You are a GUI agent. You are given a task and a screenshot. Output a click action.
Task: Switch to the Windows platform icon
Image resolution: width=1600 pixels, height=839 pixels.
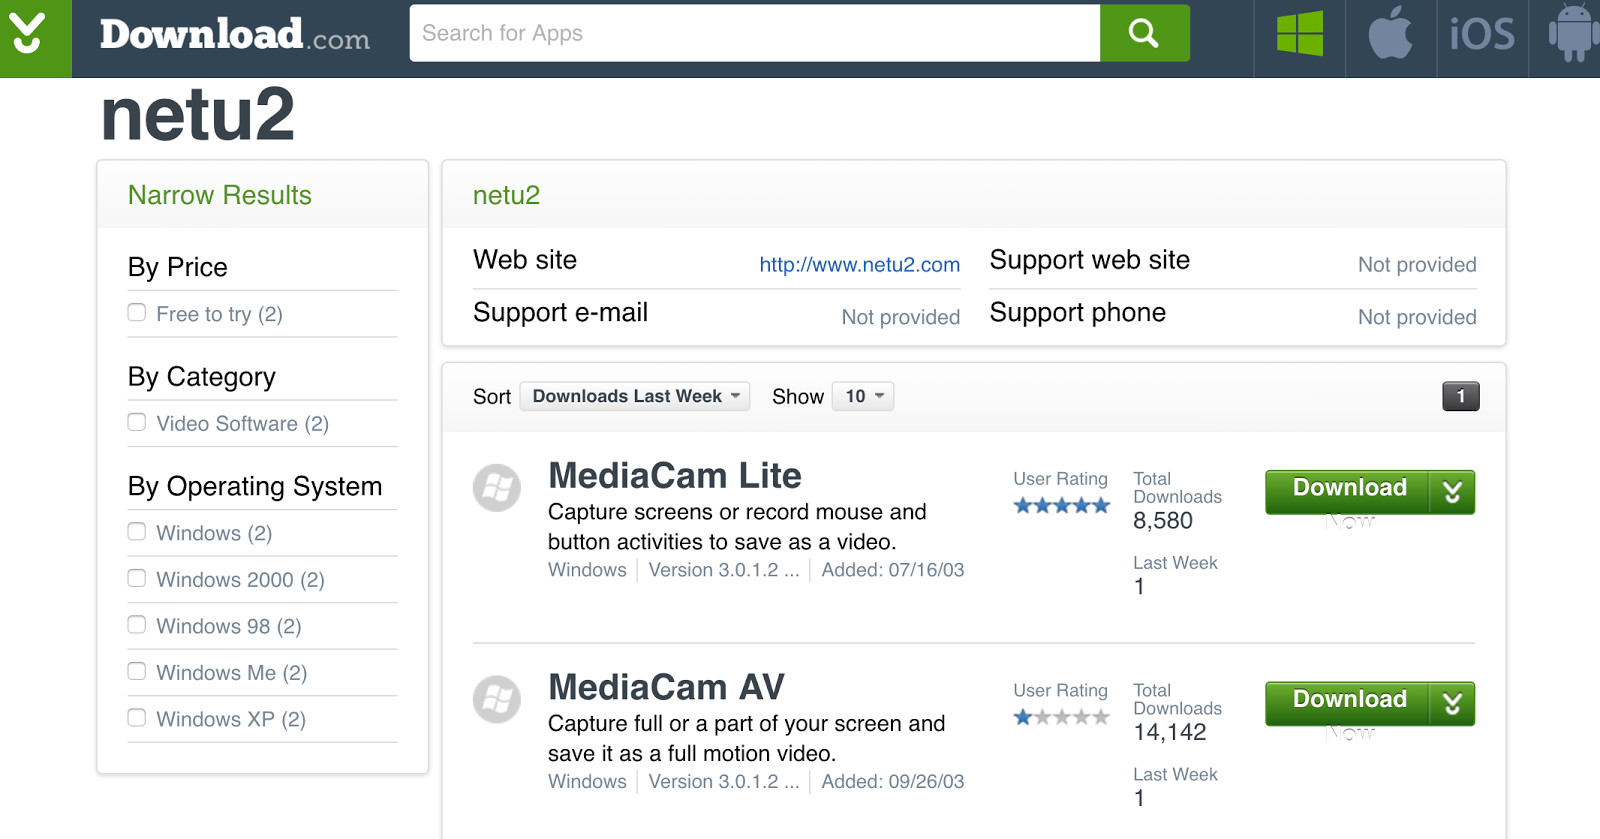pyautogui.click(x=1300, y=34)
